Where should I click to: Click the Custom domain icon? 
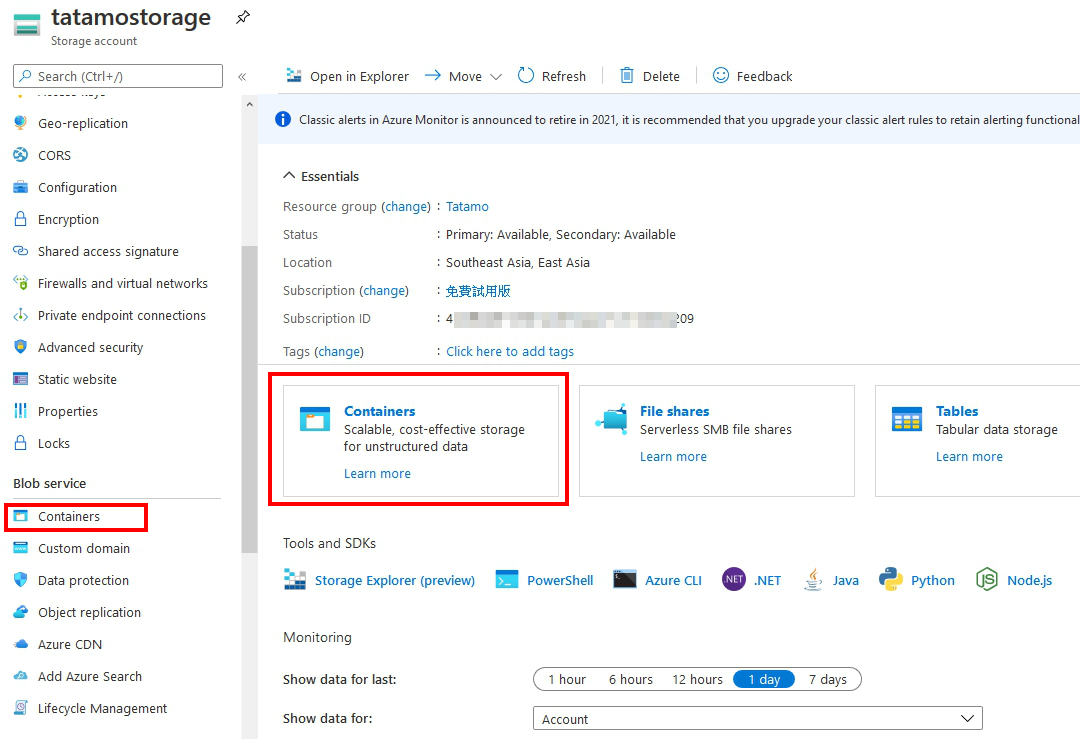point(21,548)
